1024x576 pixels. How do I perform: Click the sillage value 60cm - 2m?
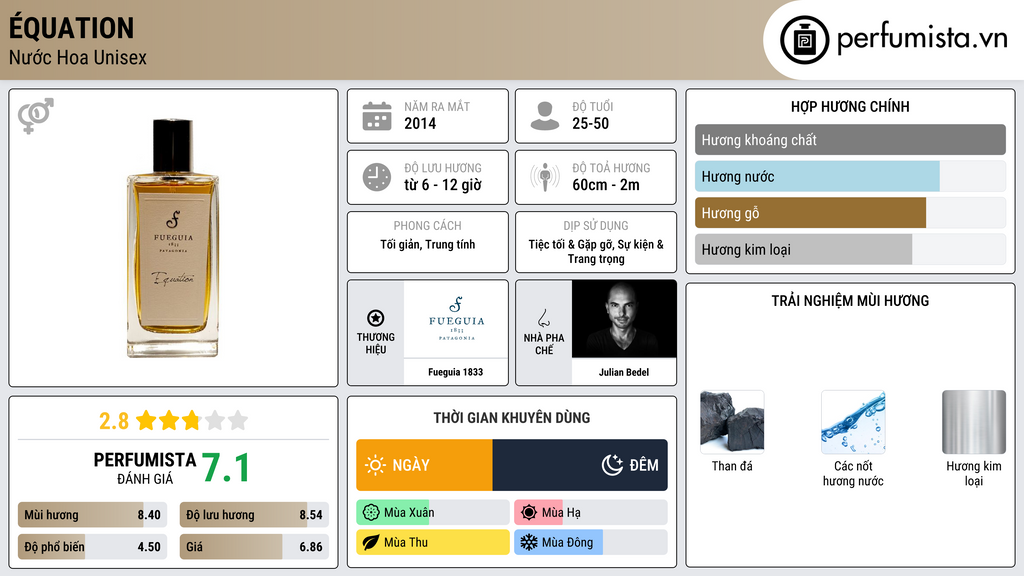pyautogui.click(x=606, y=185)
